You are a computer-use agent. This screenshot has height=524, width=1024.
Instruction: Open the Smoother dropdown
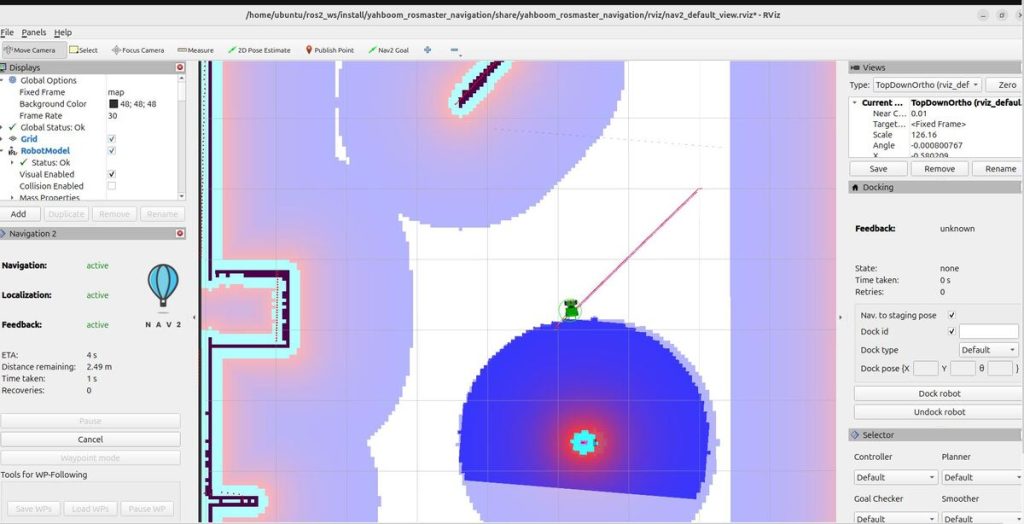click(x=982, y=519)
